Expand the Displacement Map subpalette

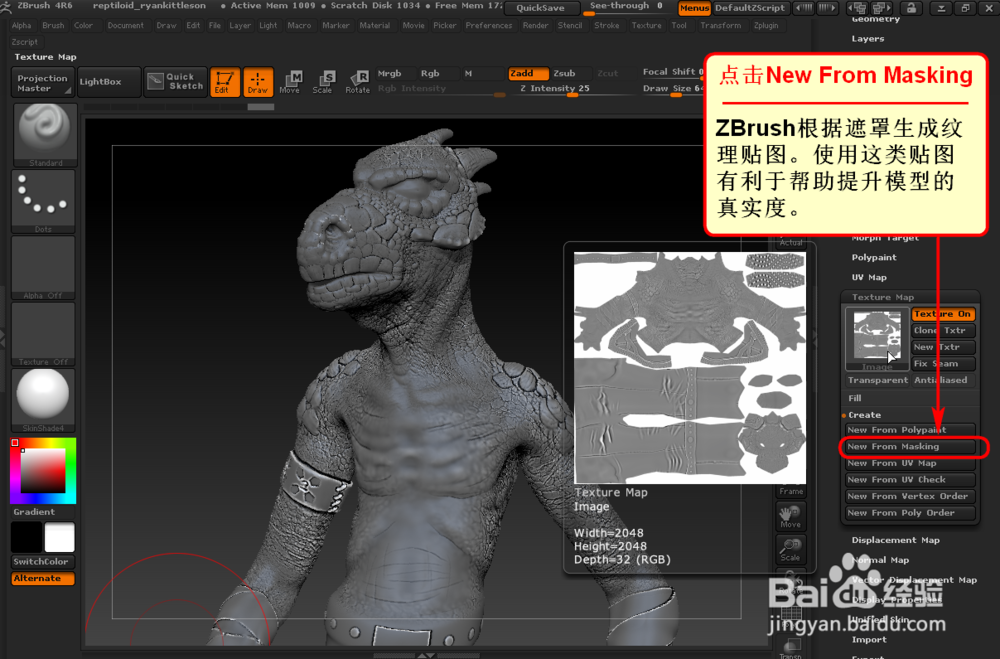coord(895,540)
